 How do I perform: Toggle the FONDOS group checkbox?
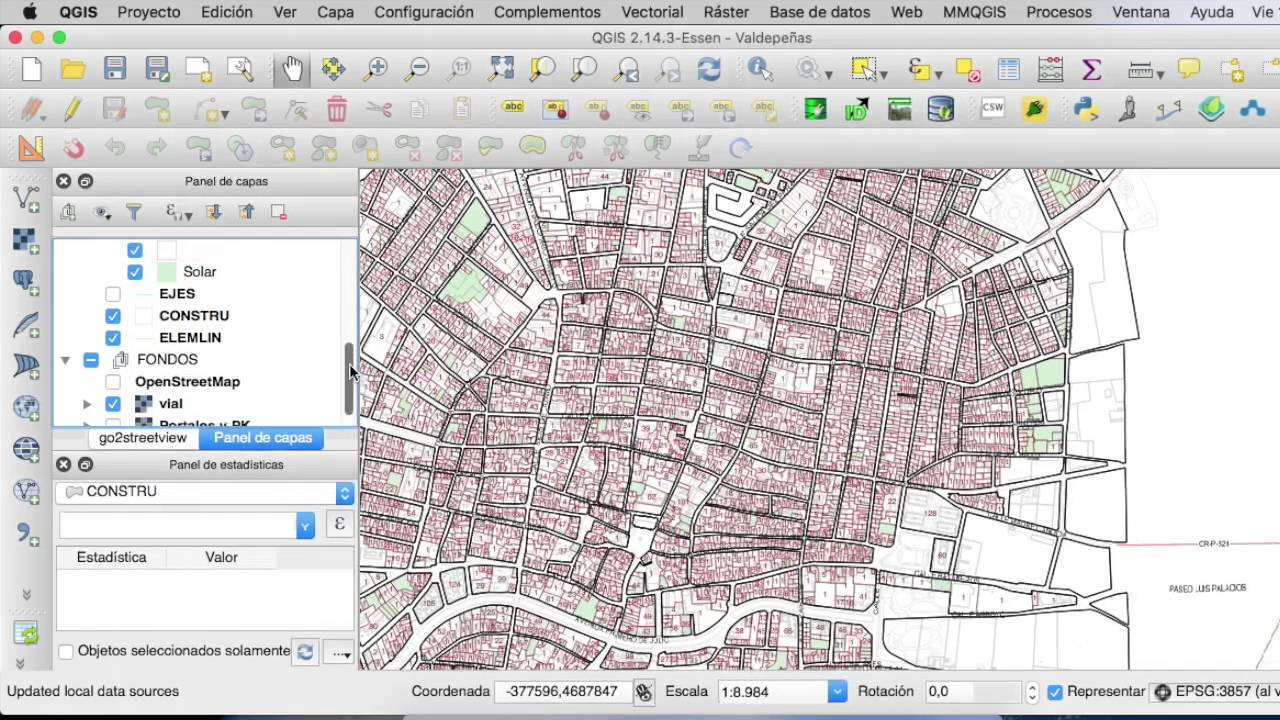[x=91, y=360]
